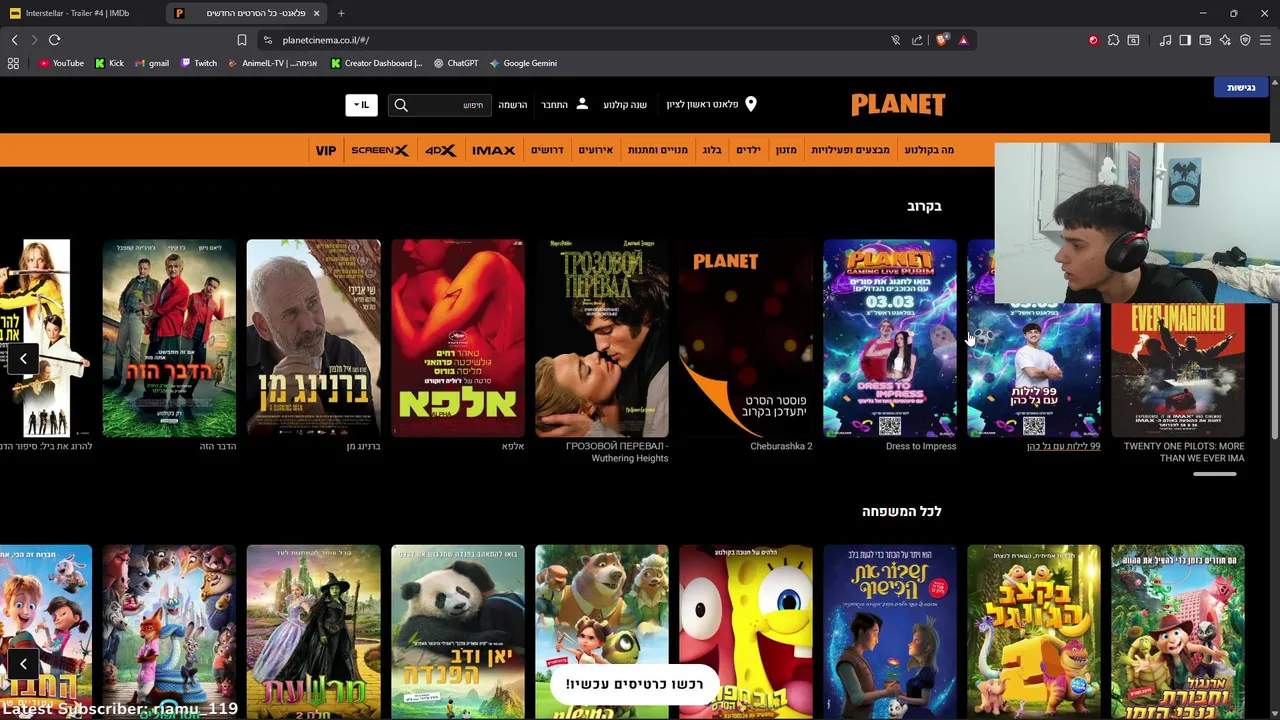Click the PLANET logo in the header
This screenshot has width=1280, height=720.
click(898, 104)
